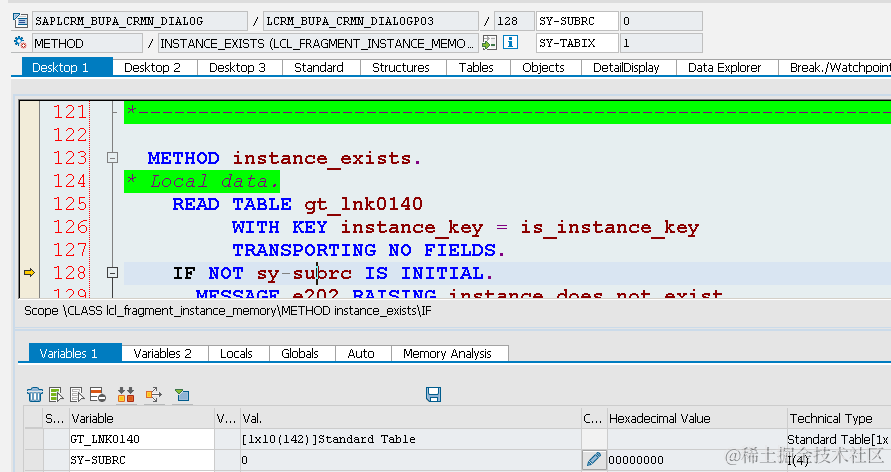The image size is (891, 472).
Task: Click the SY-SUBRC value 0 header field
Action: click(x=661, y=21)
